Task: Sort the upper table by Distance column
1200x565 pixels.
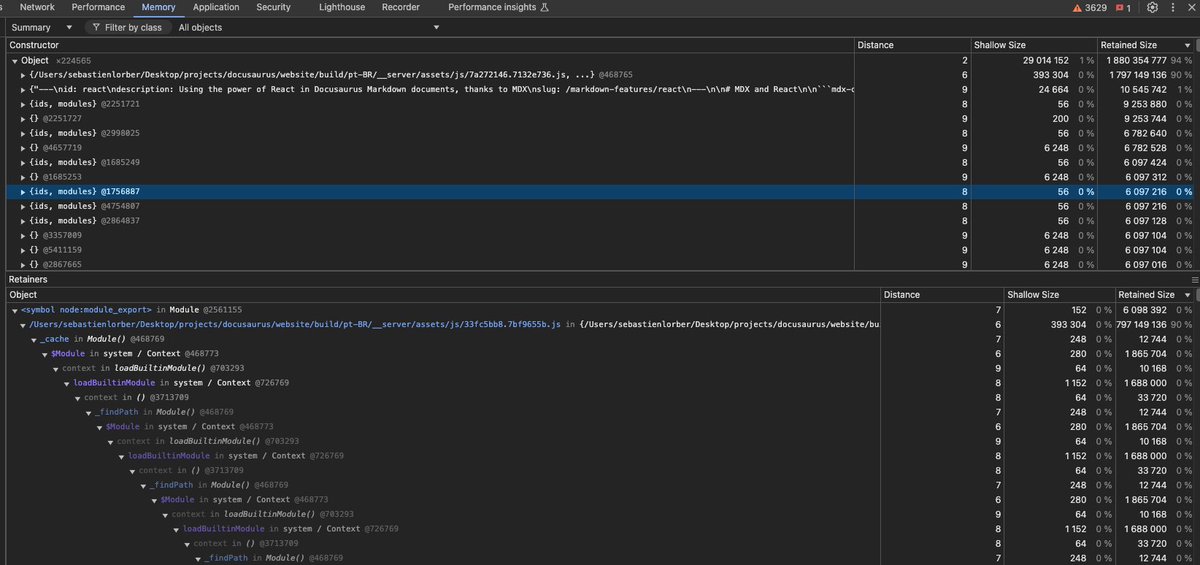Action: 912,45
